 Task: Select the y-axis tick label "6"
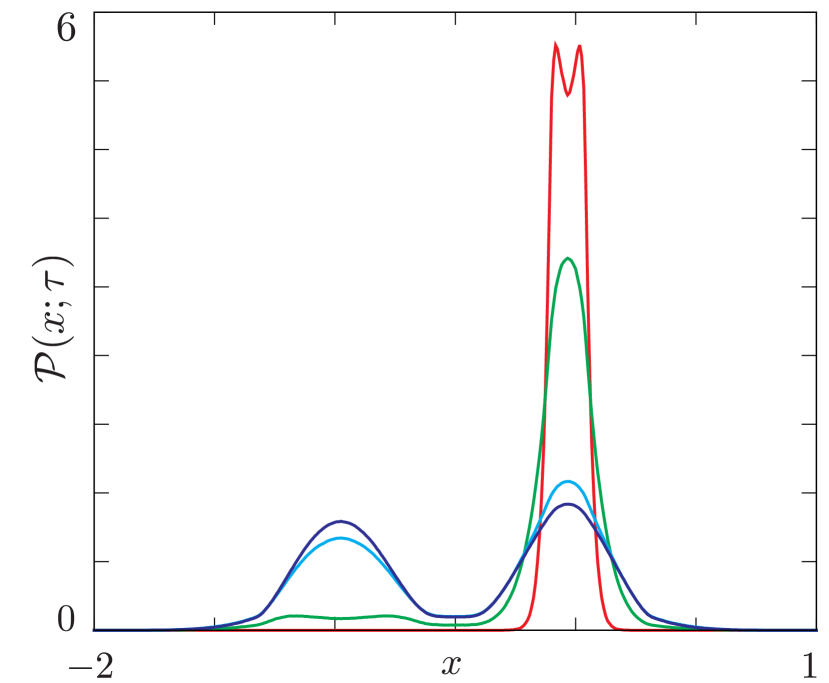click(x=66, y=30)
